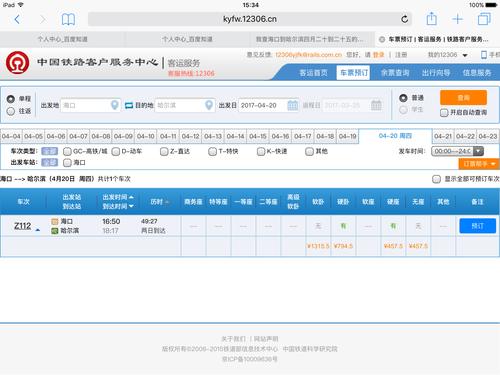Click the register link in header
Image resolution: width=500 pixels, height=375 pixels.
pos(401,55)
